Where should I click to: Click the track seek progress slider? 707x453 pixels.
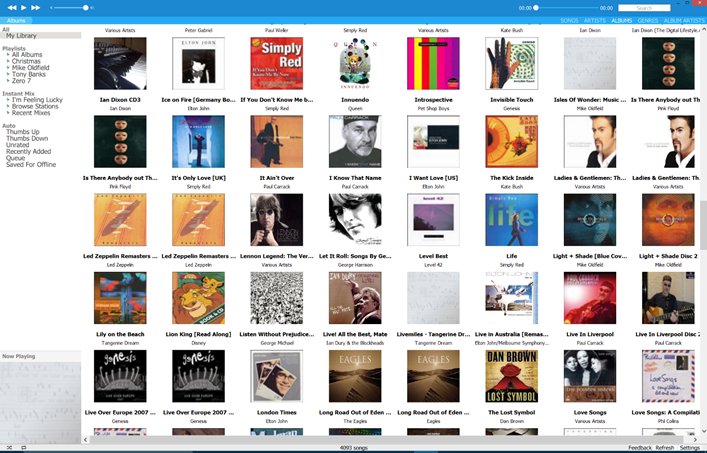point(566,8)
